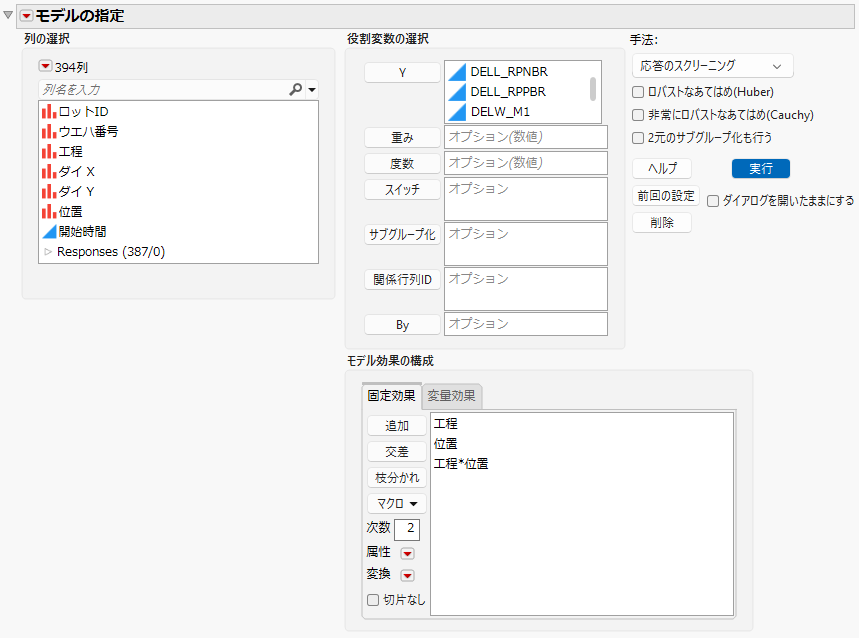This screenshot has width=859, height=638.
Task: Click the スイッチ role button
Action: point(402,189)
